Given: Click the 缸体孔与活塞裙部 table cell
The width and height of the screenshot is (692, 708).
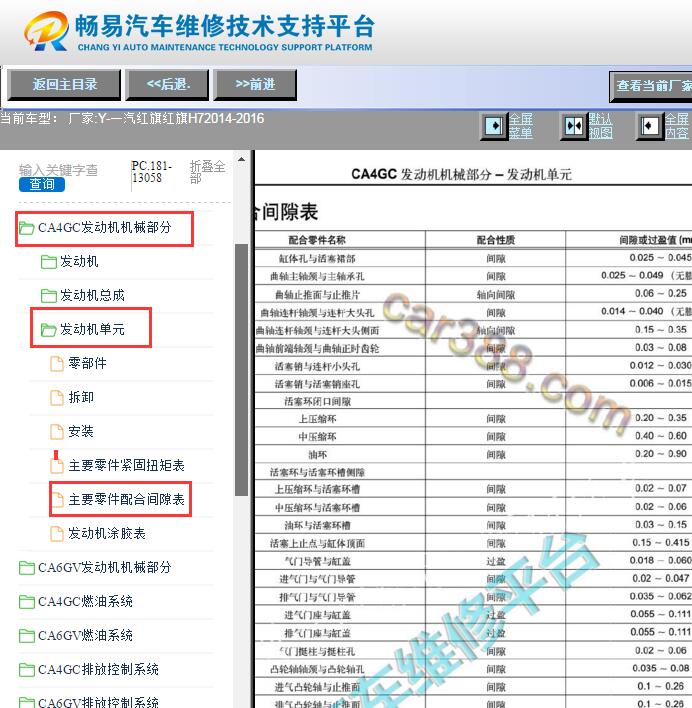Looking at the screenshot, I should 317,258.
